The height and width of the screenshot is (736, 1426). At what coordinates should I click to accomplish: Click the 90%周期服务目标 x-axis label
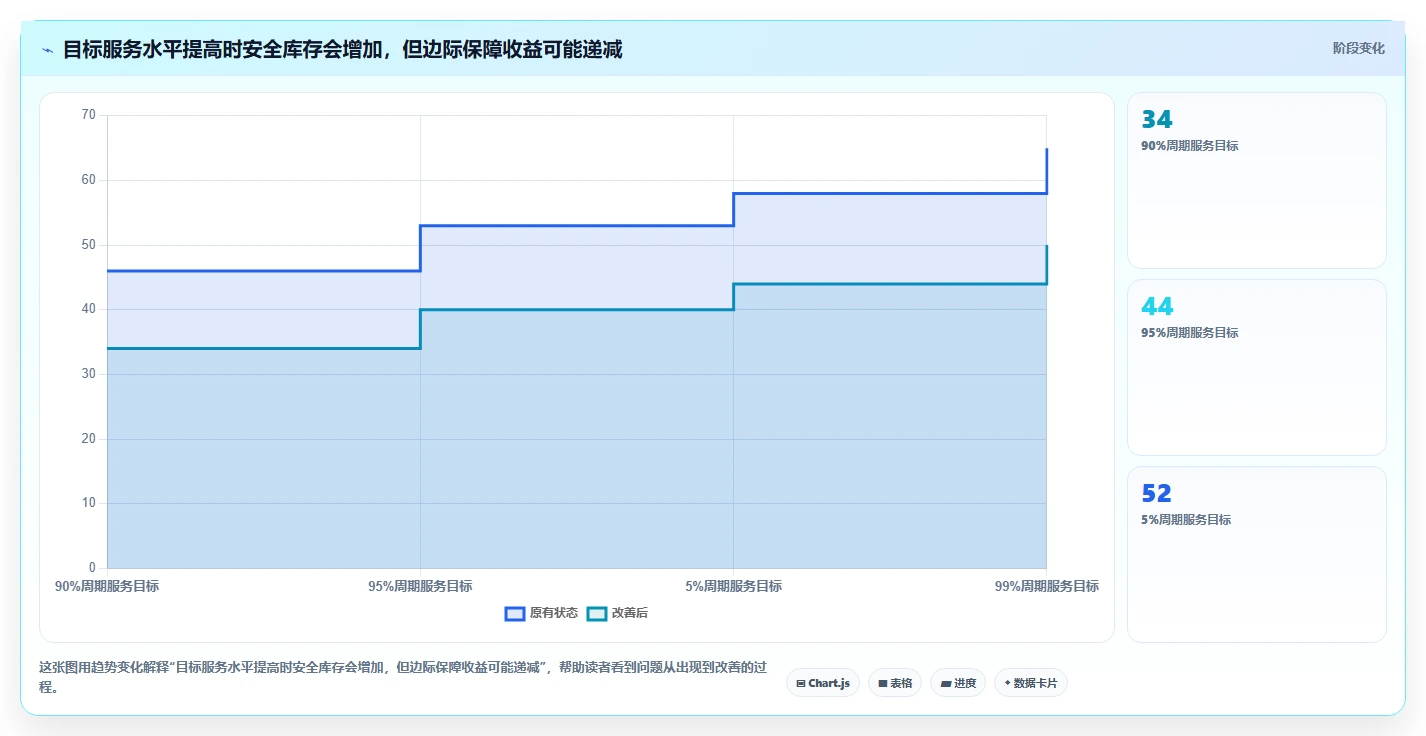pos(107,586)
